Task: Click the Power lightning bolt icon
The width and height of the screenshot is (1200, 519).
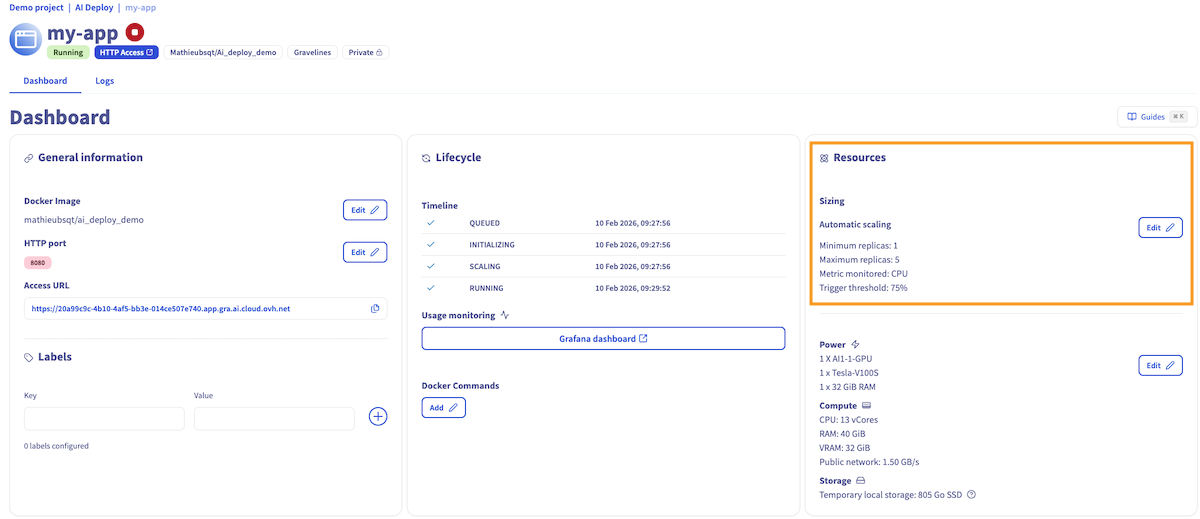Action: click(855, 345)
